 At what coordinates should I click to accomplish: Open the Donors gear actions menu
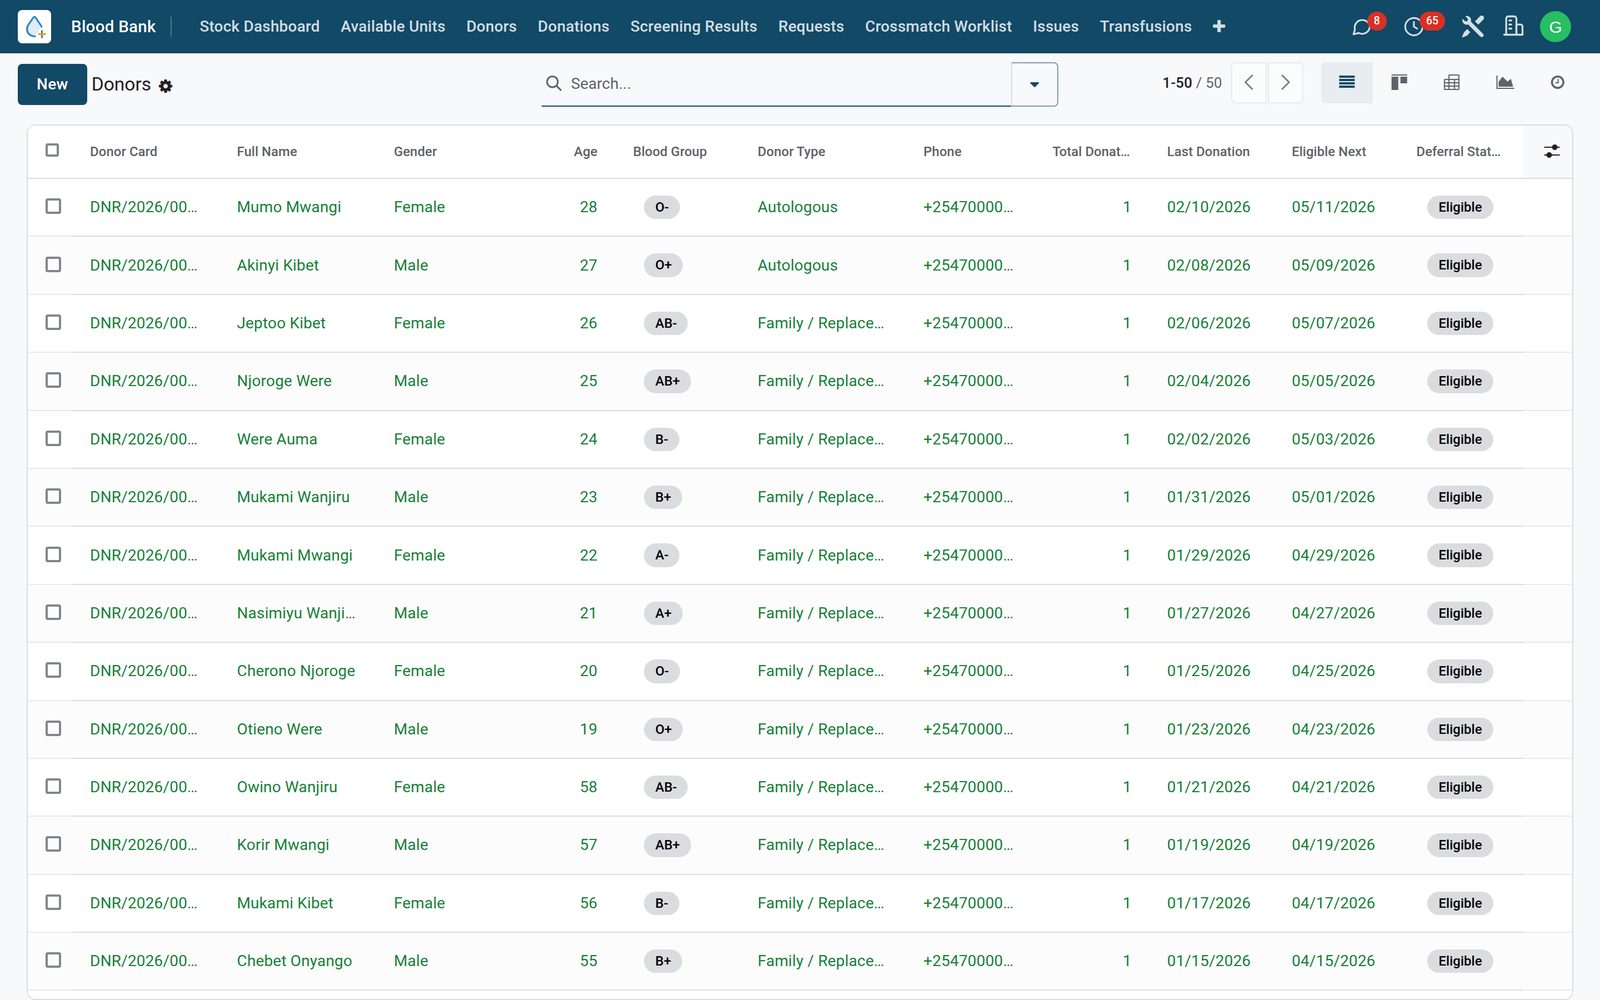166,86
